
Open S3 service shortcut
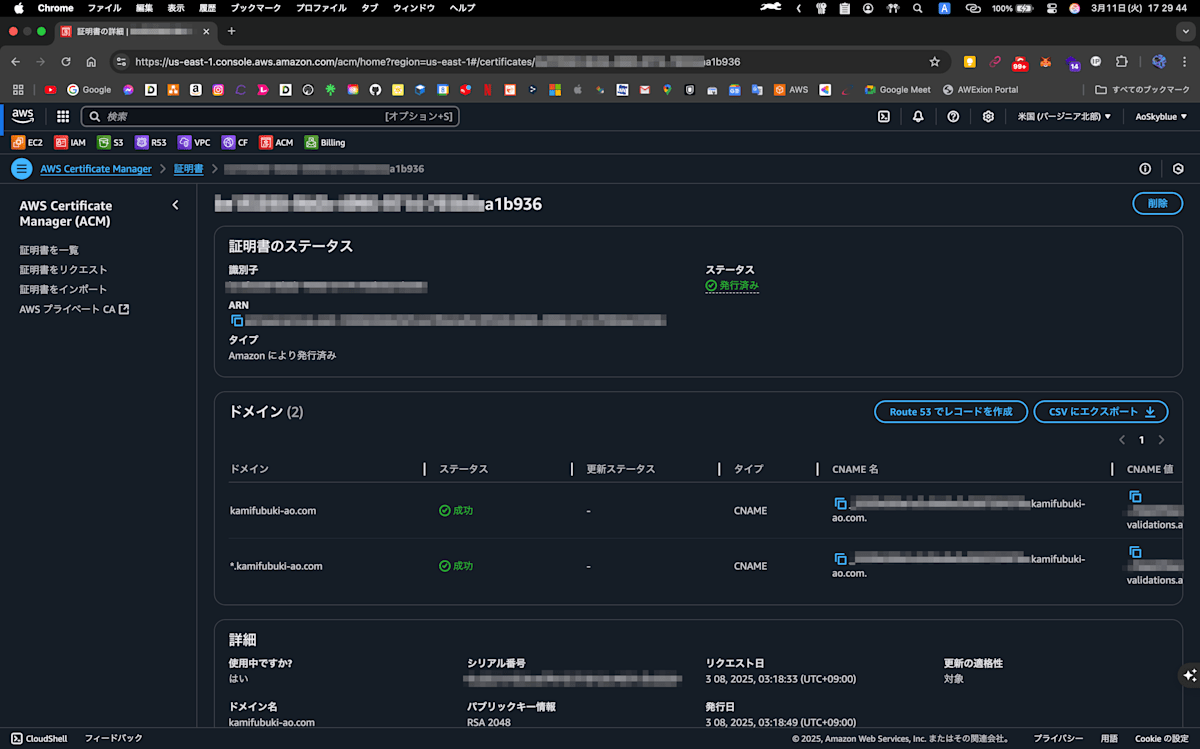111,142
